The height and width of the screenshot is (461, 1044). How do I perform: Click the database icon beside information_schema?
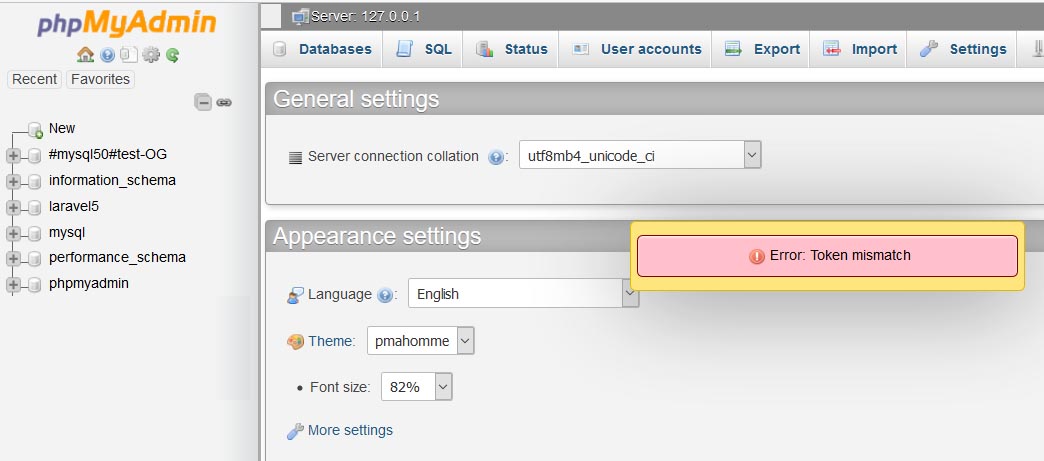point(35,181)
